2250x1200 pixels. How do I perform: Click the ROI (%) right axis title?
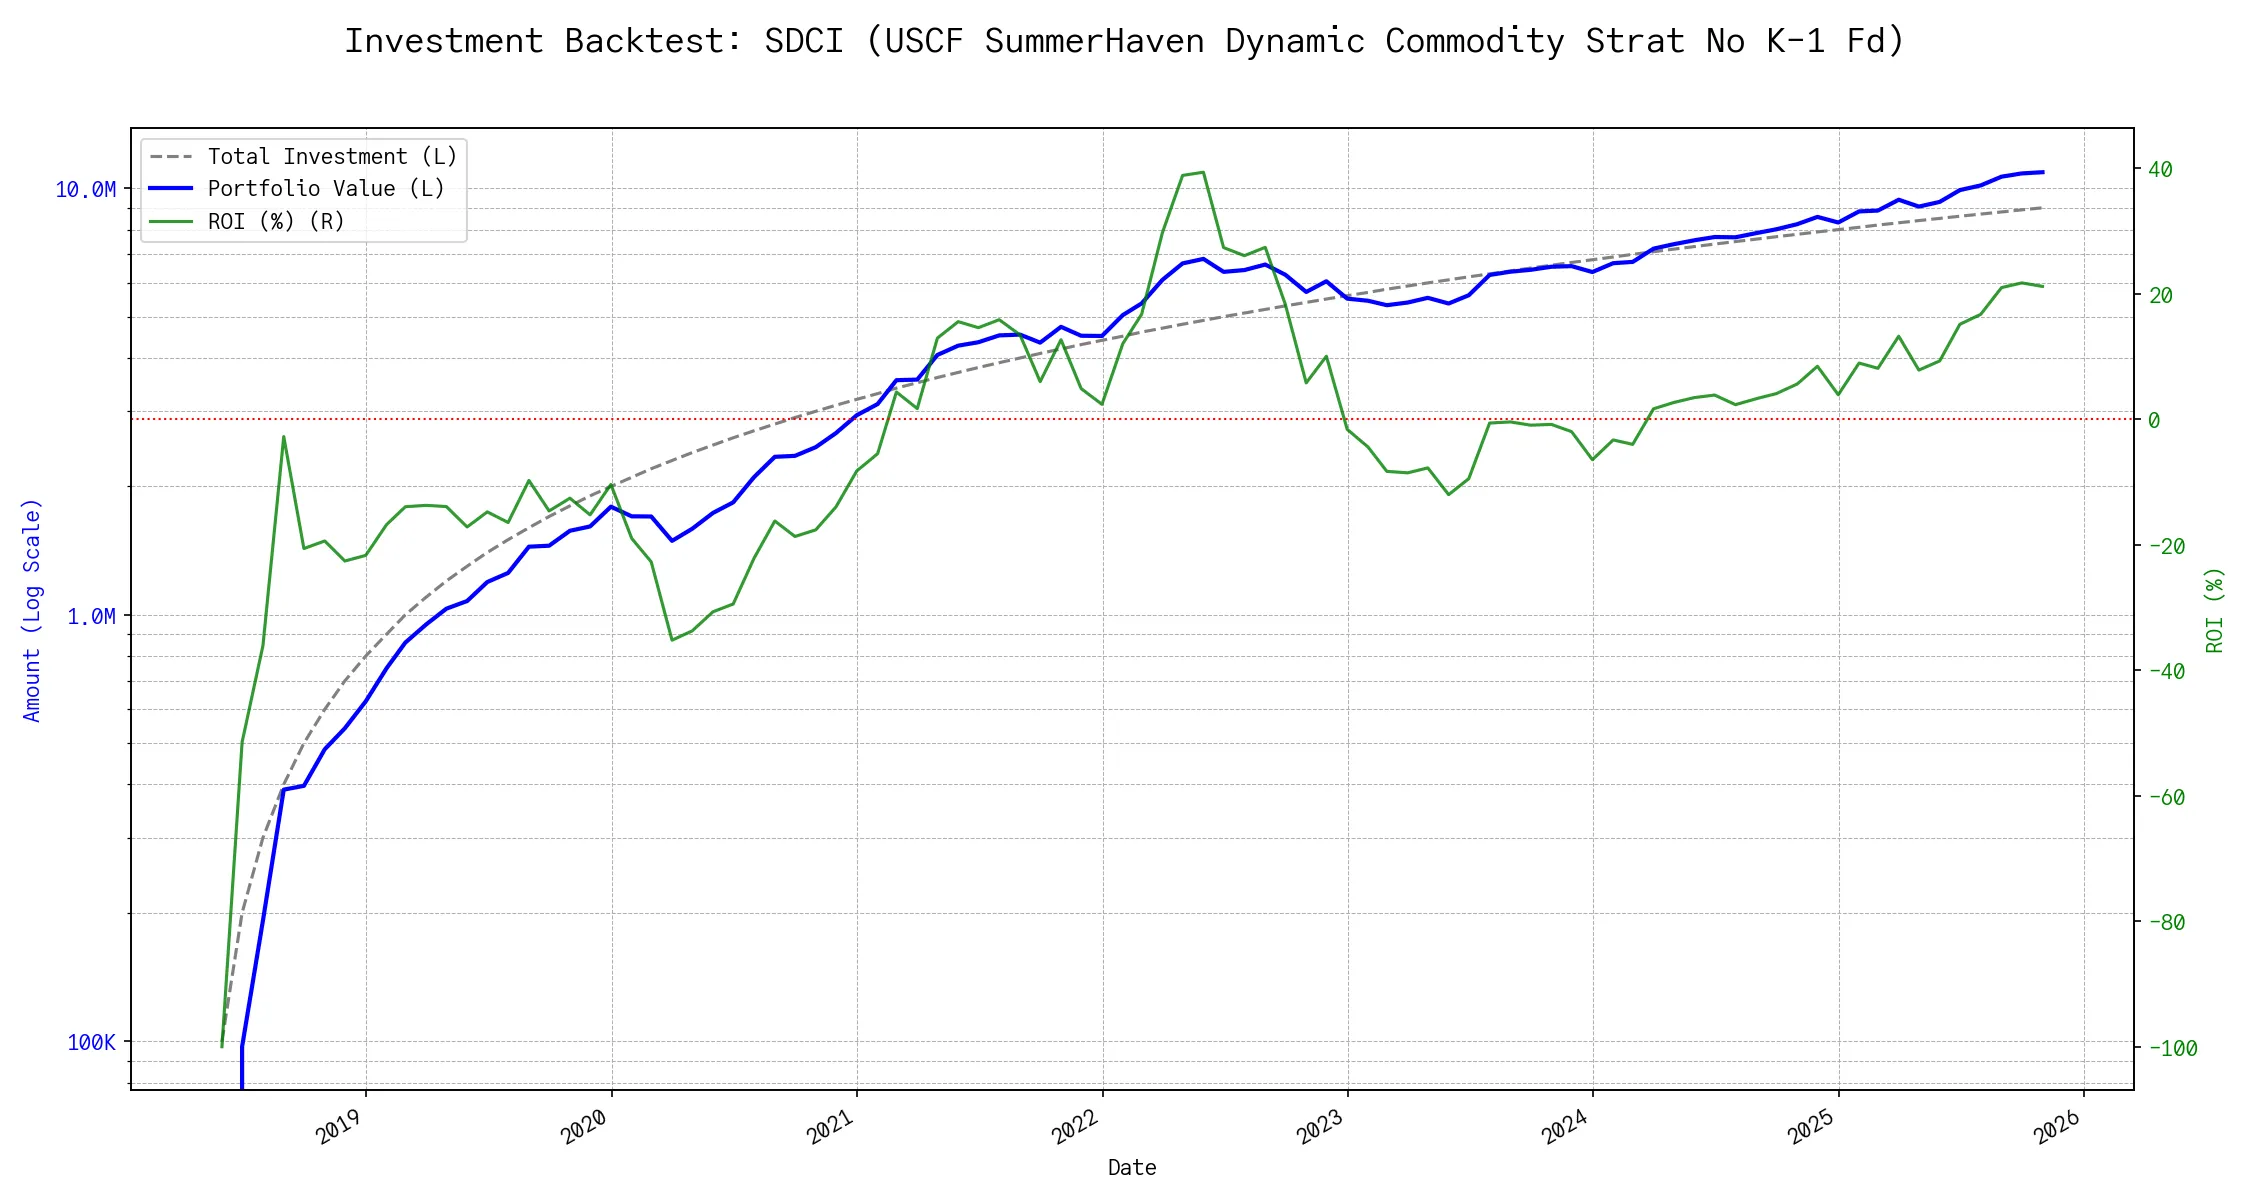2214,610
